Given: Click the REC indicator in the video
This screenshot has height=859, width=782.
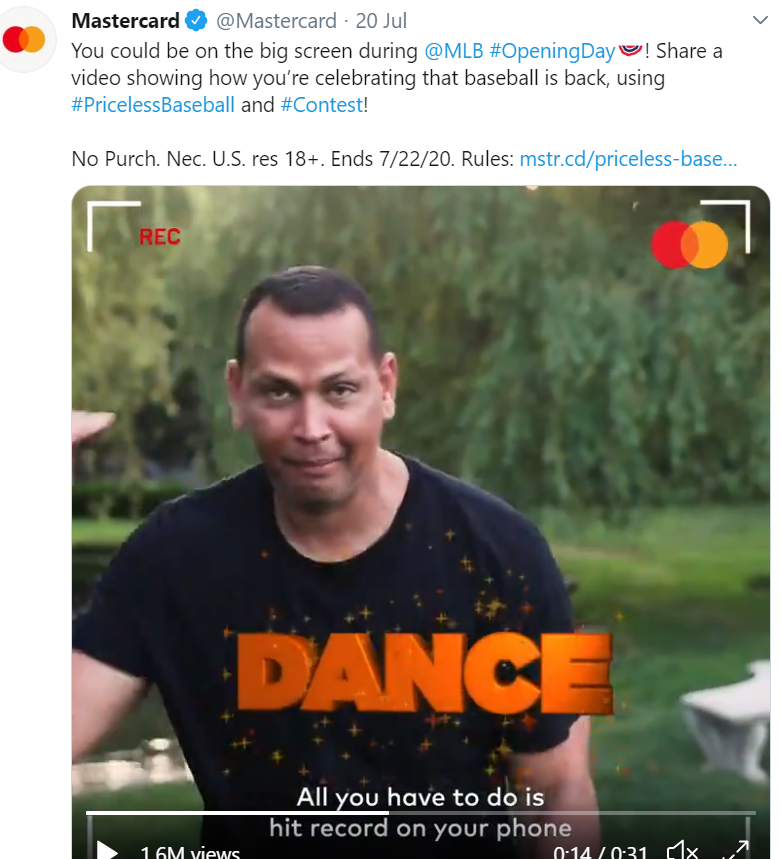Looking at the screenshot, I should pyautogui.click(x=159, y=237).
